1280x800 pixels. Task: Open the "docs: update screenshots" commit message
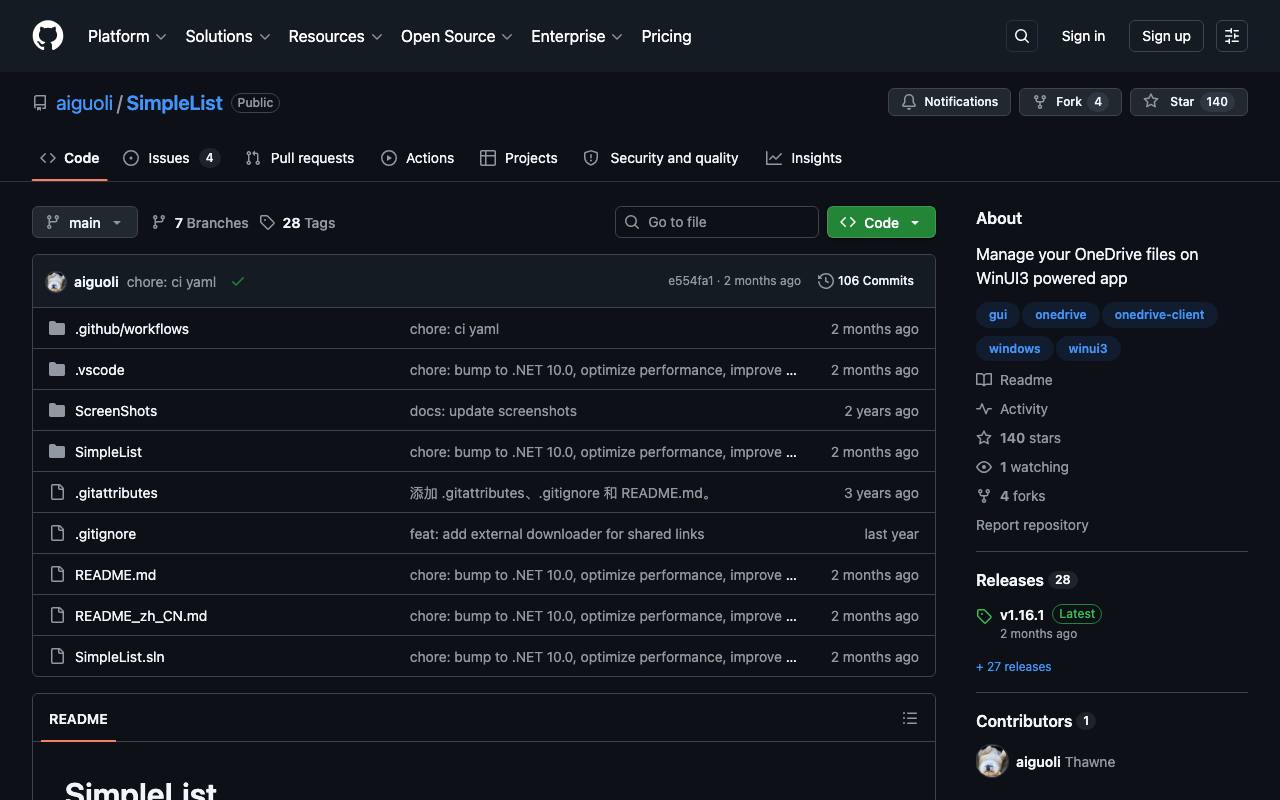tap(493, 411)
